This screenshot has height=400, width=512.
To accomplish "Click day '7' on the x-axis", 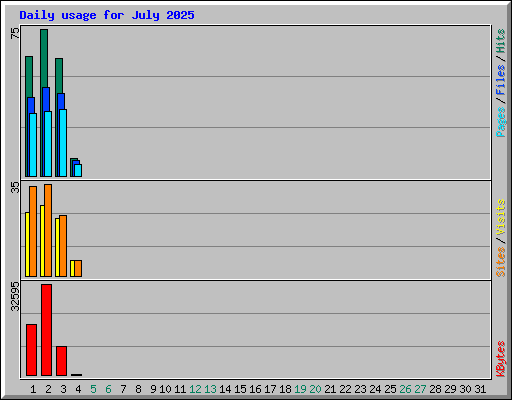I will 123,389.
